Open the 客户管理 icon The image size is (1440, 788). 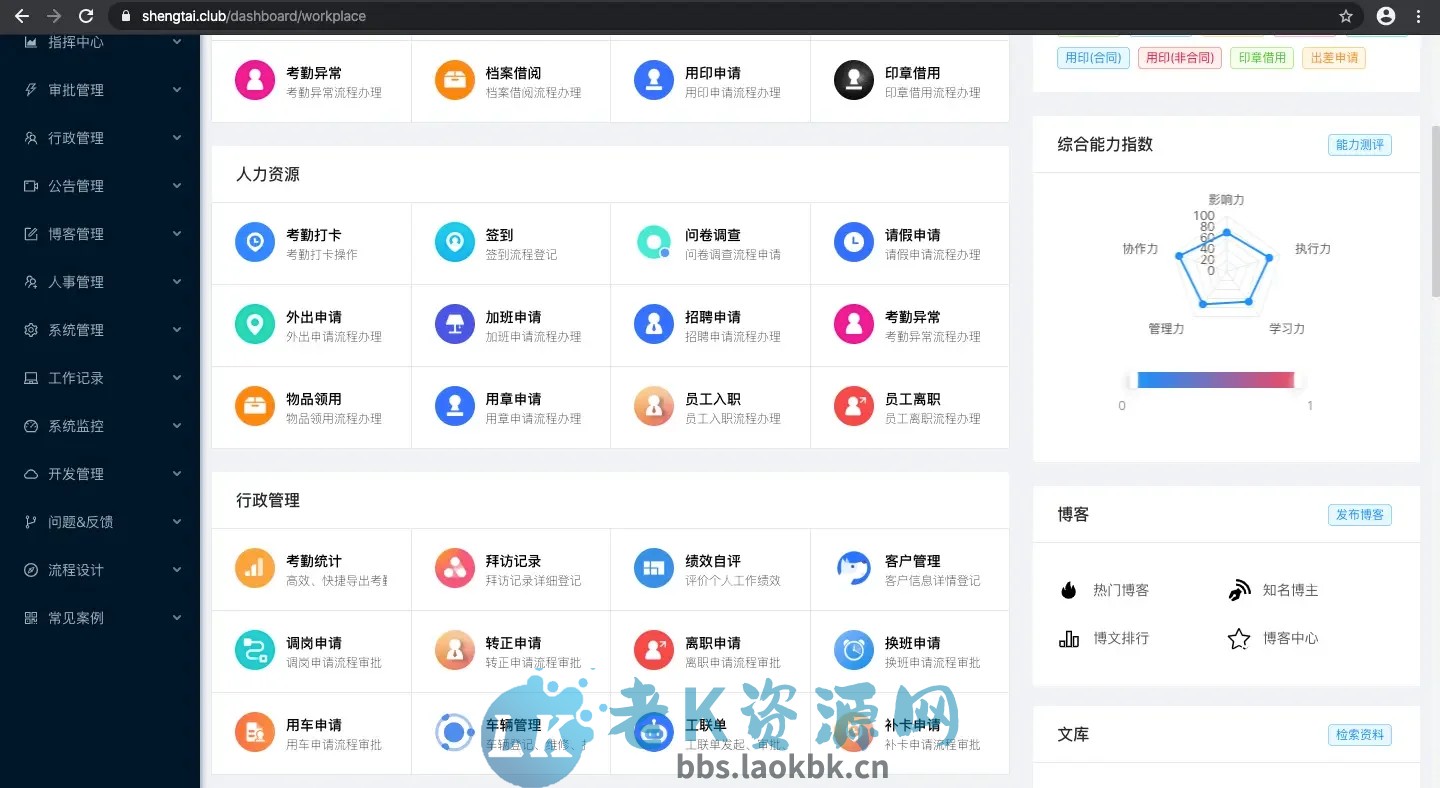(x=854, y=568)
